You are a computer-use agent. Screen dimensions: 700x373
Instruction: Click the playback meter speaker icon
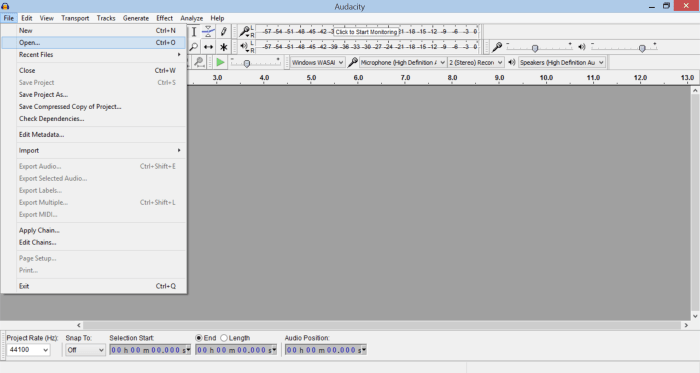(245, 46)
